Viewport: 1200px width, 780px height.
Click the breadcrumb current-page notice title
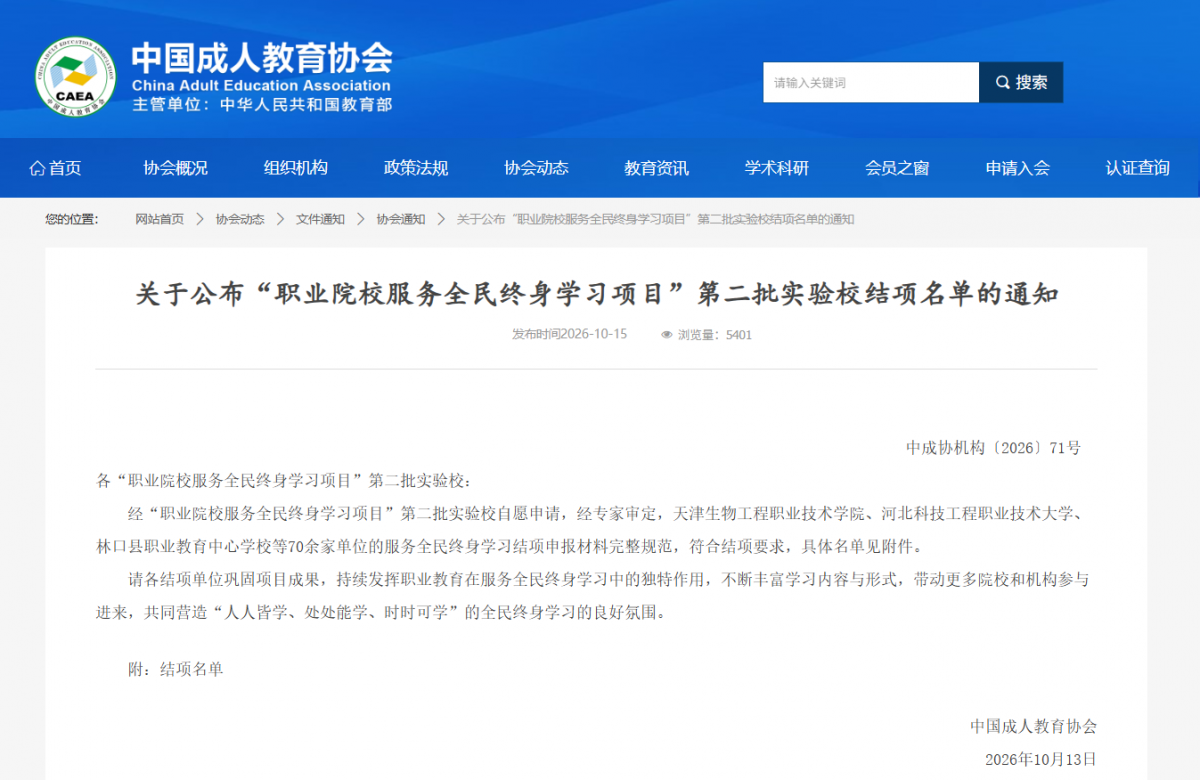coord(655,219)
